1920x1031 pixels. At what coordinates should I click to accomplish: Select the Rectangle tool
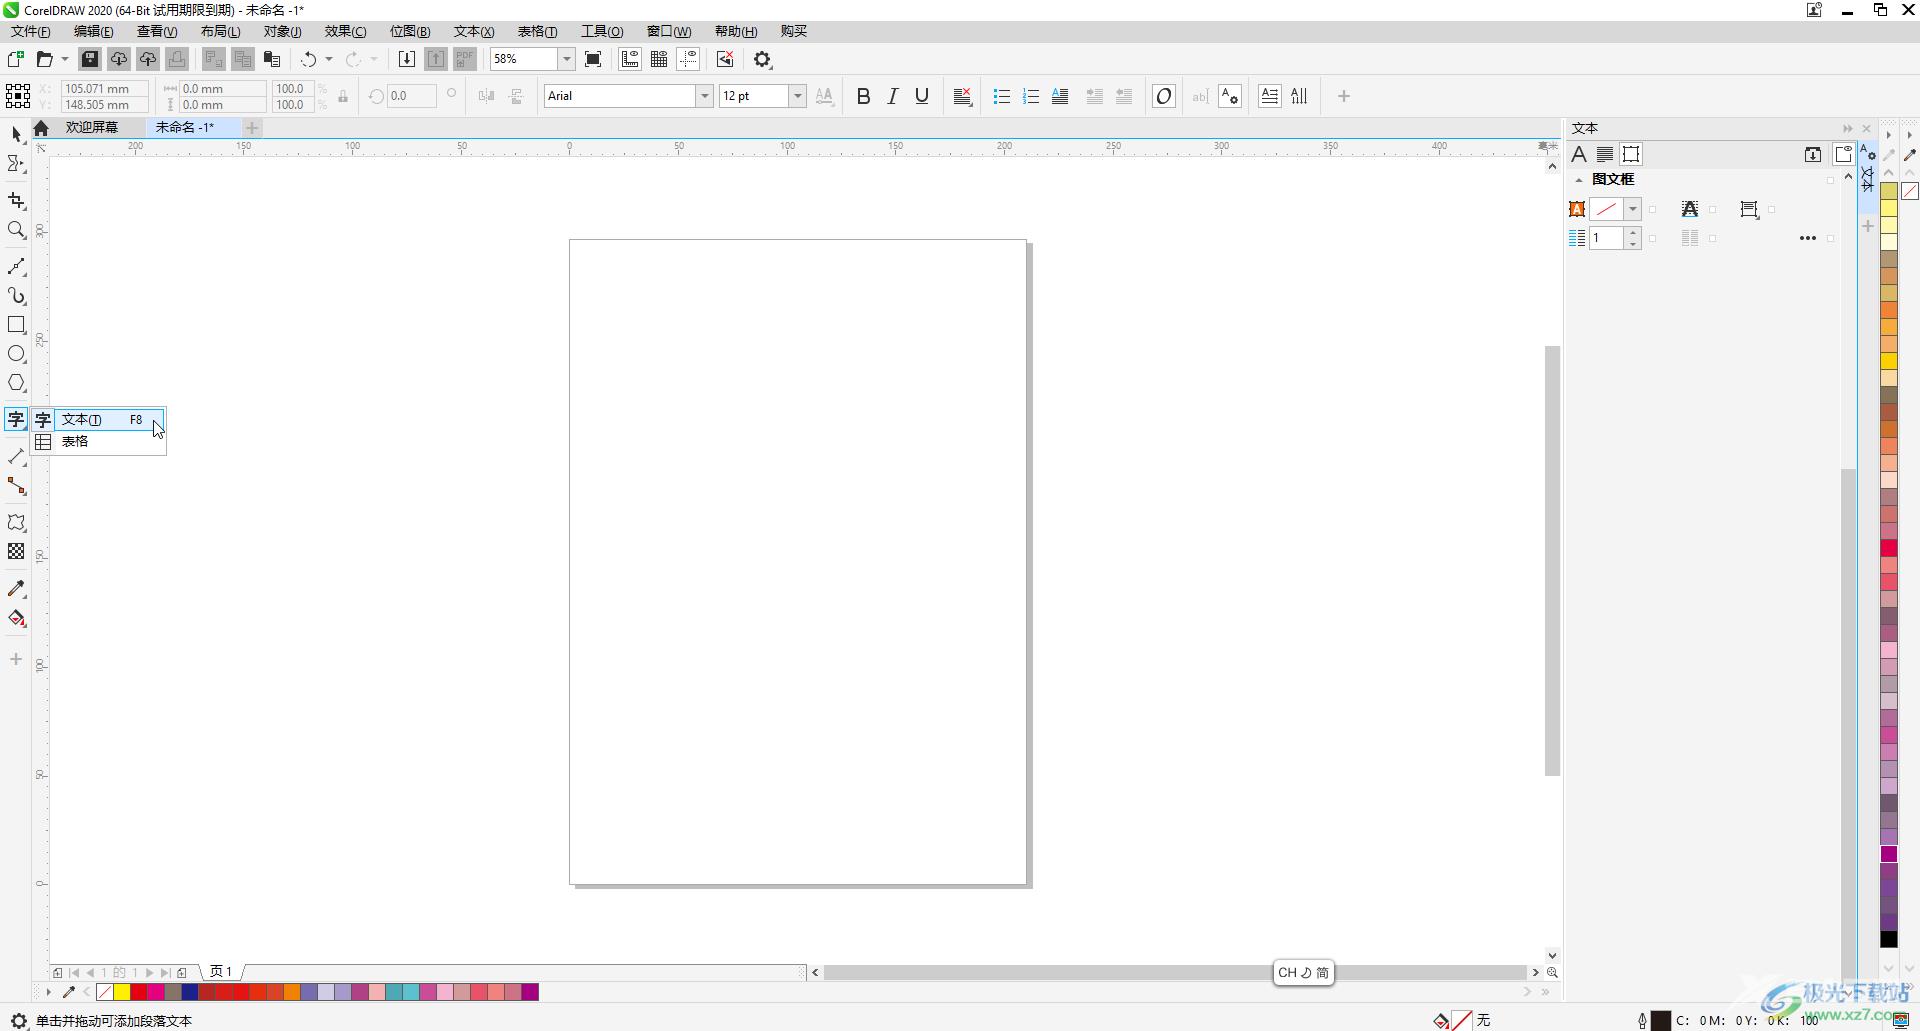click(x=16, y=325)
